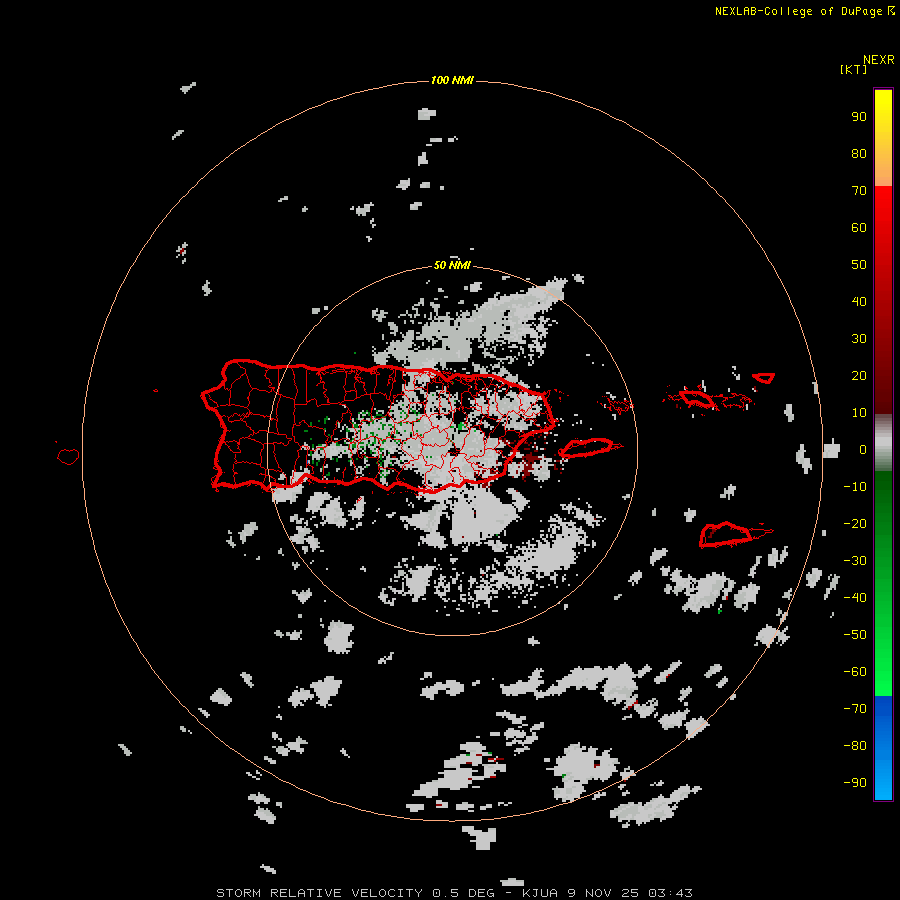Screen dimensions: 900x900
Task: Select the positive 80 knot scale label
Action: [859, 153]
